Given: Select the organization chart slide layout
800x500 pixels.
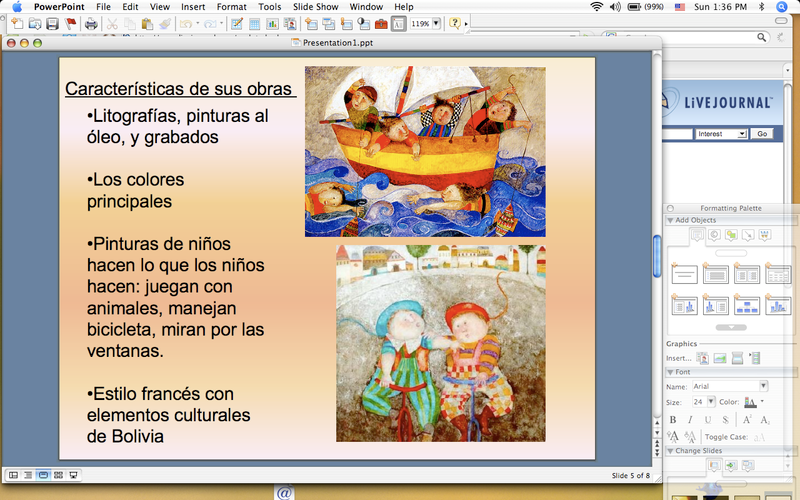Looking at the screenshot, I should [x=747, y=305].
